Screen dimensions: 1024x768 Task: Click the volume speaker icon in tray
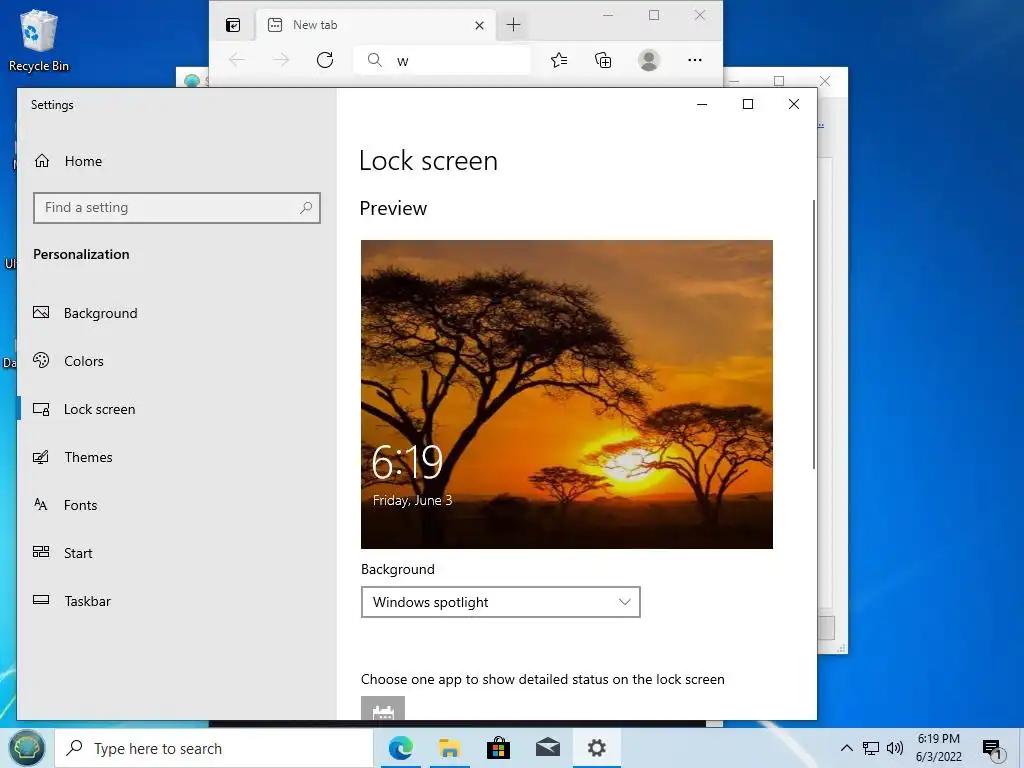tap(895, 748)
